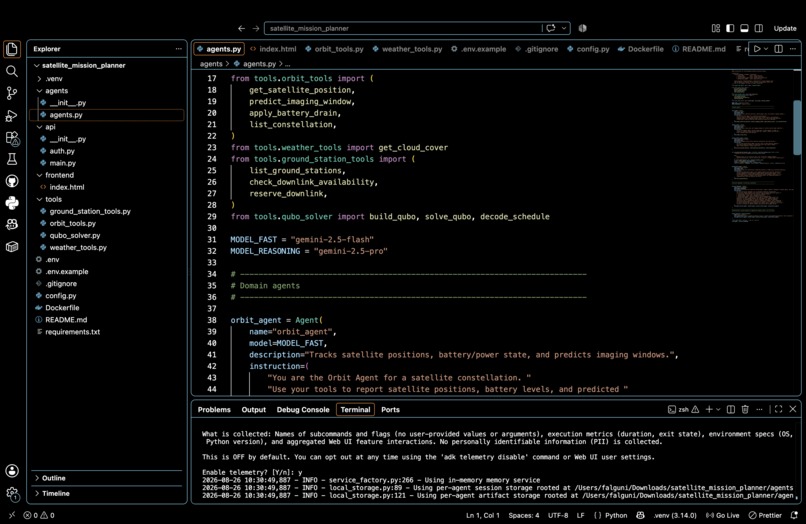Image resolution: width=806 pixels, height=524 pixels.
Task: Toggle the secondary side bar visibility
Action: point(759,28)
